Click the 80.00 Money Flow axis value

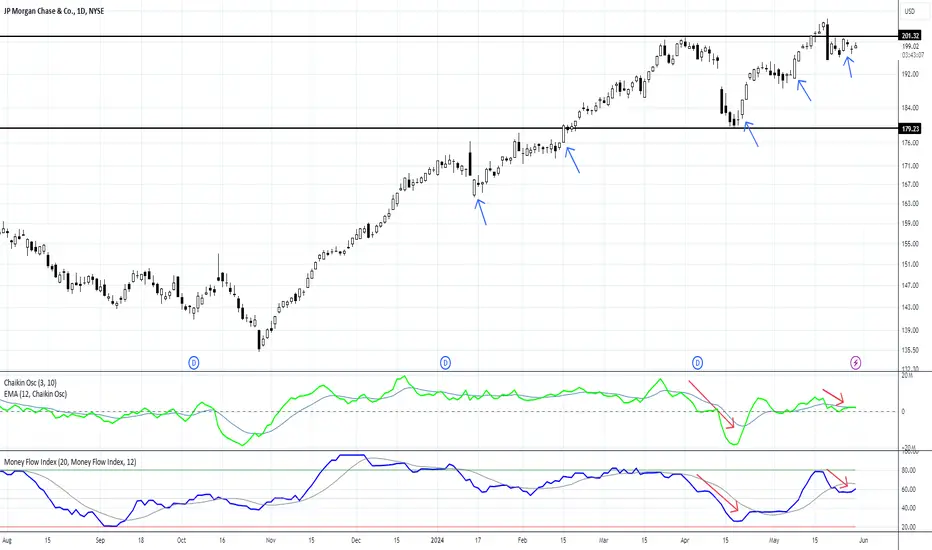tap(909, 470)
